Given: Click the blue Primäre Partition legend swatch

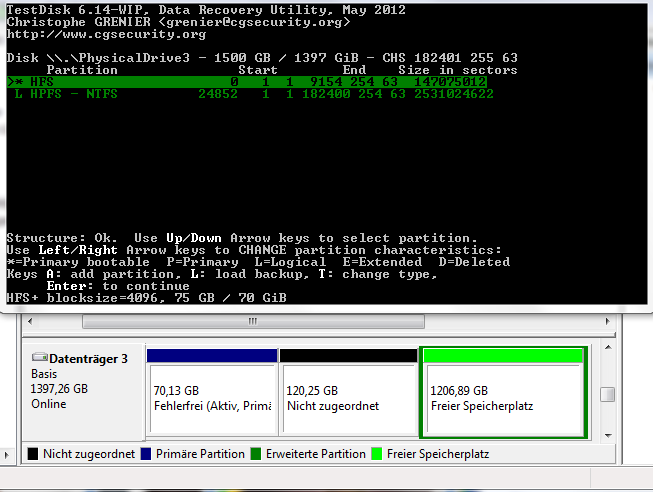Looking at the screenshot, I should [x=146, y=454].
